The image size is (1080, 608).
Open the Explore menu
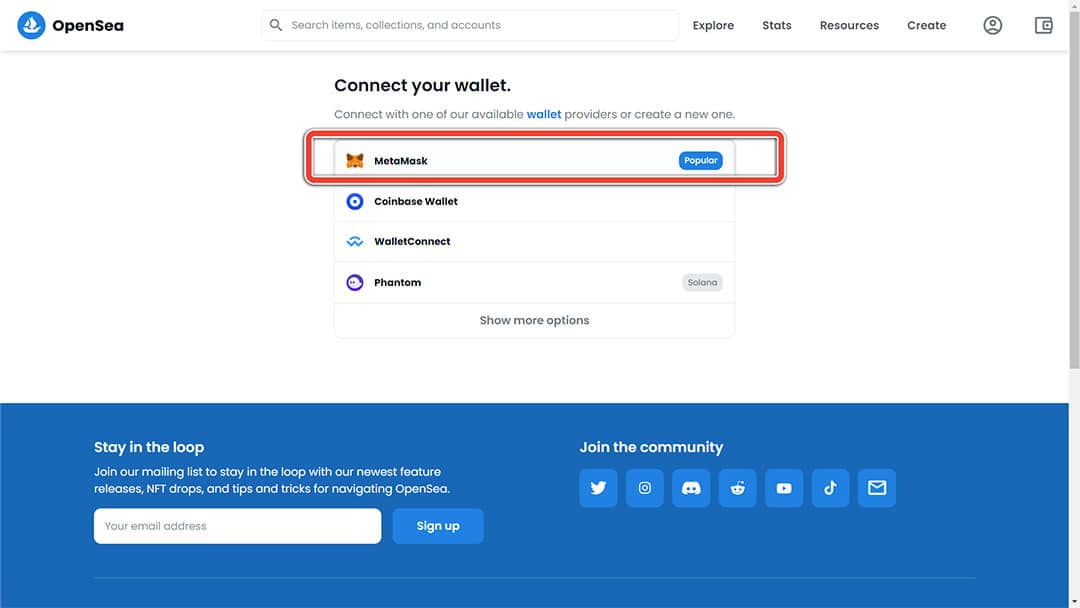tap(713, 25)
